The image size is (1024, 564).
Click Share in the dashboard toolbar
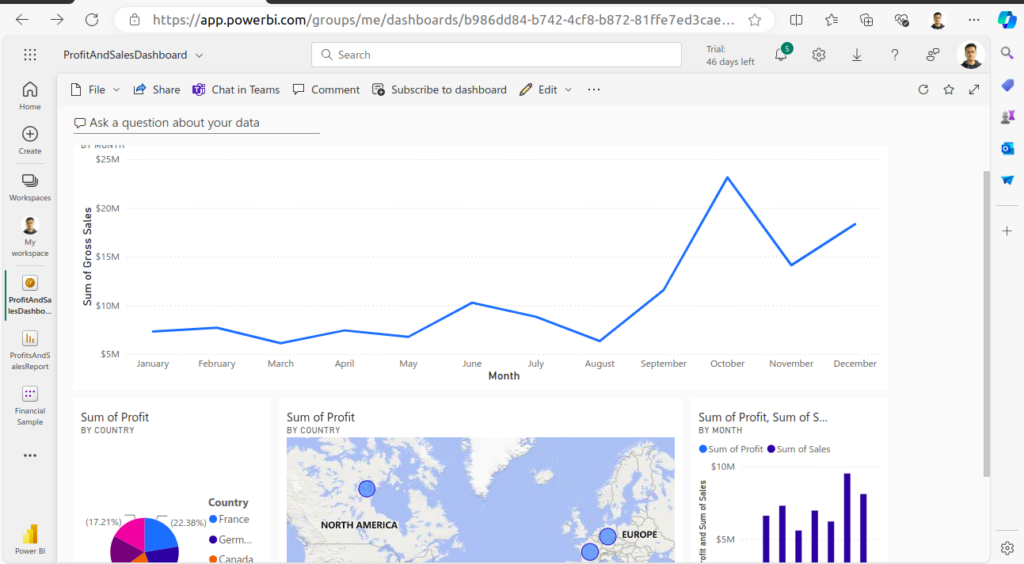[x=157, y=90]
